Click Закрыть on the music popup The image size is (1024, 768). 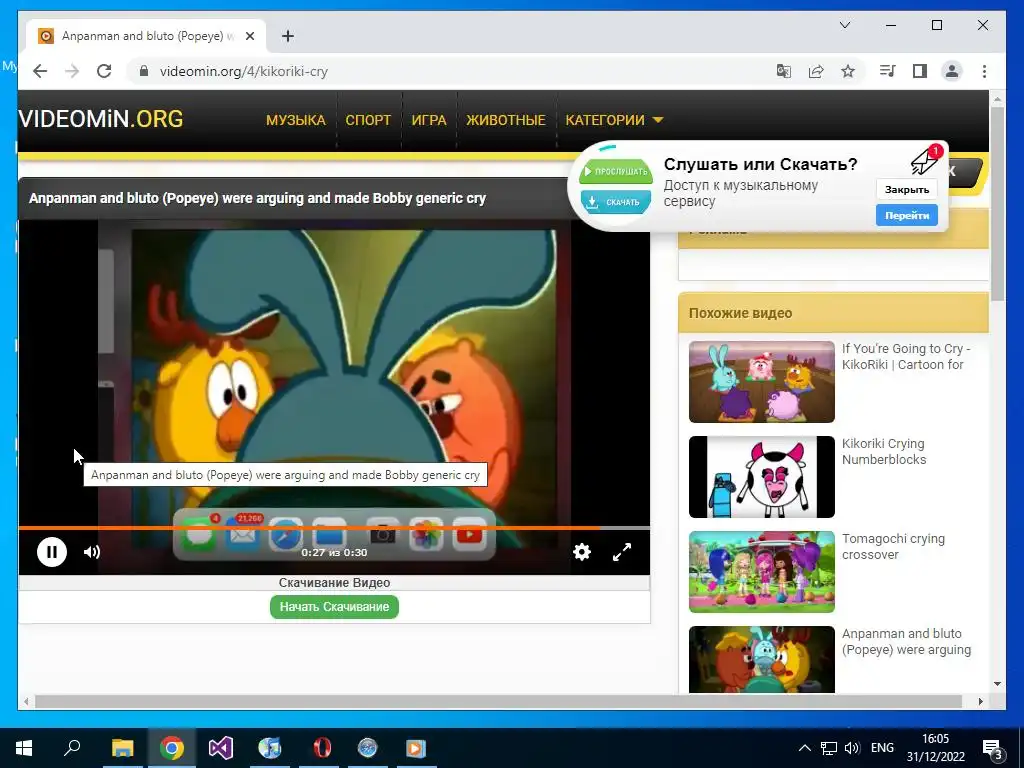(x=906, y=189)
